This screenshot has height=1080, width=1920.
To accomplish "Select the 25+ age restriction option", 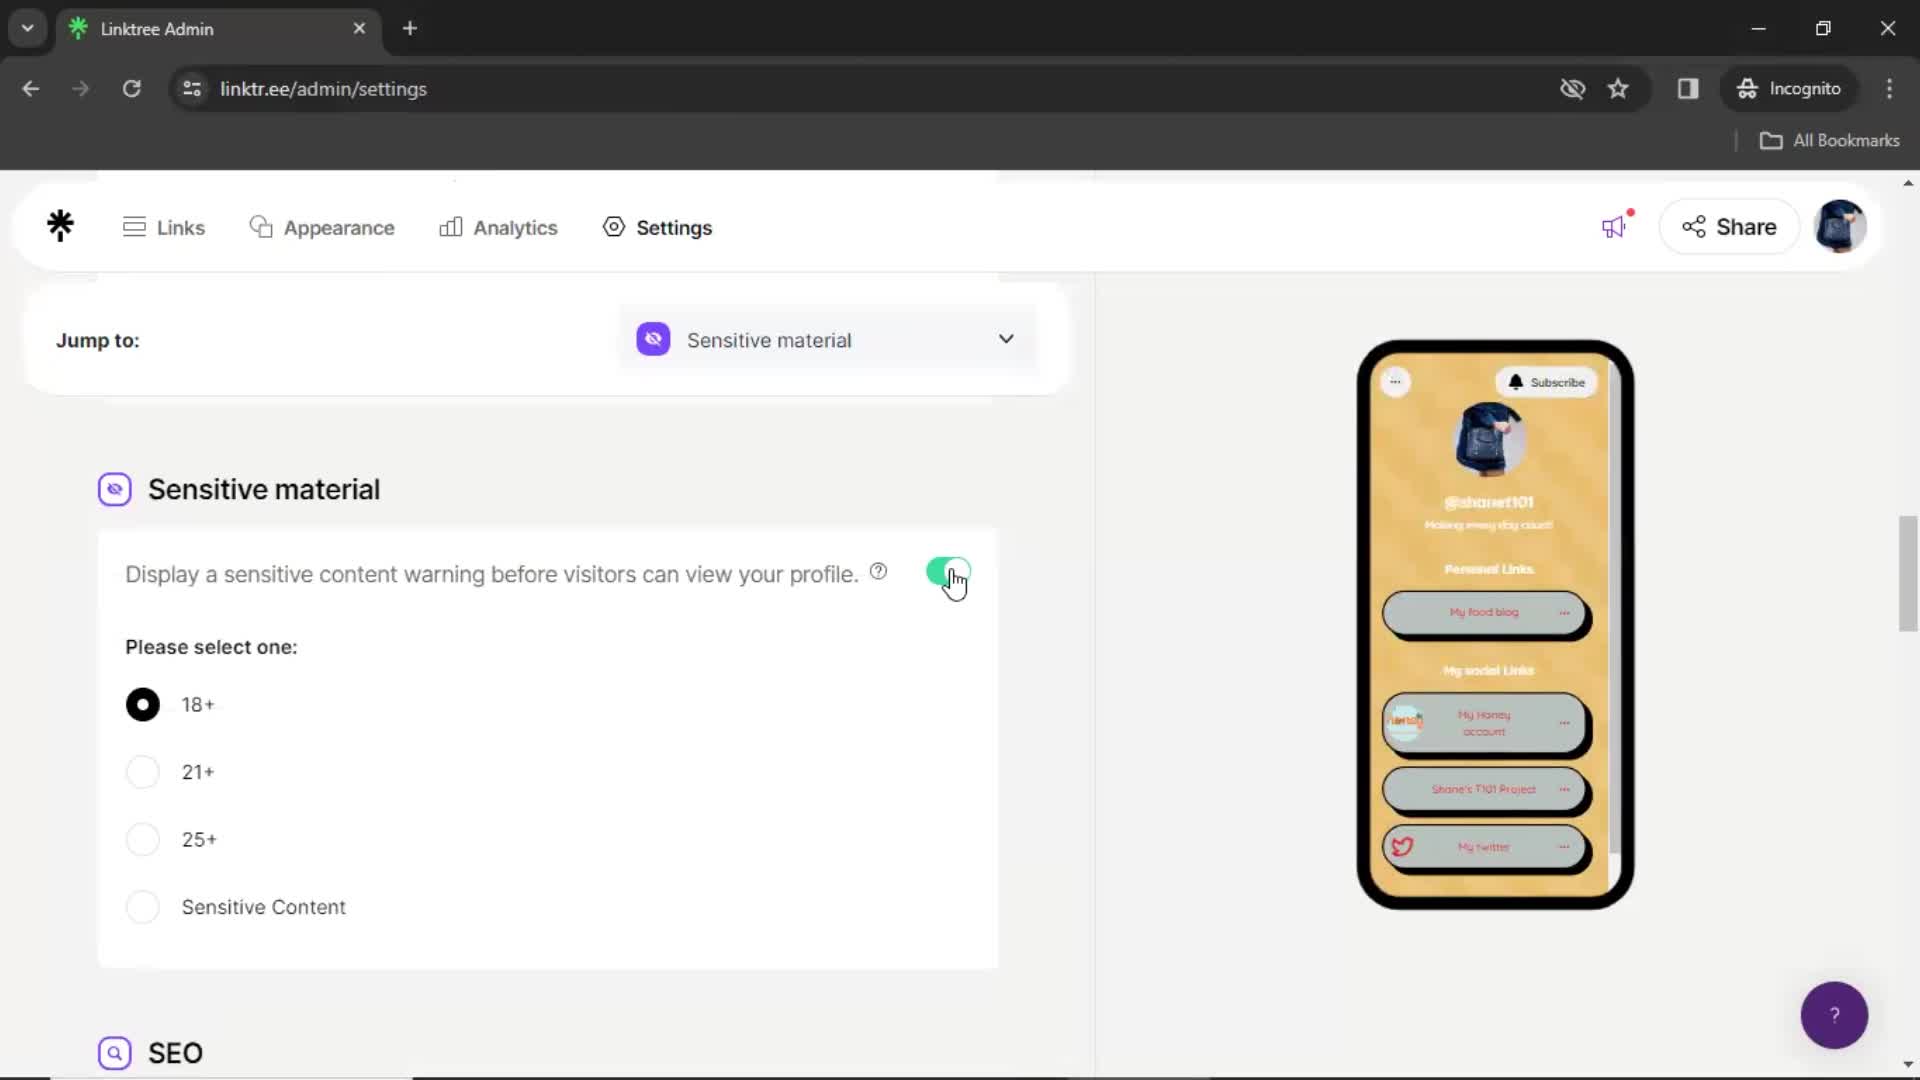I will [x=142, y=839].
